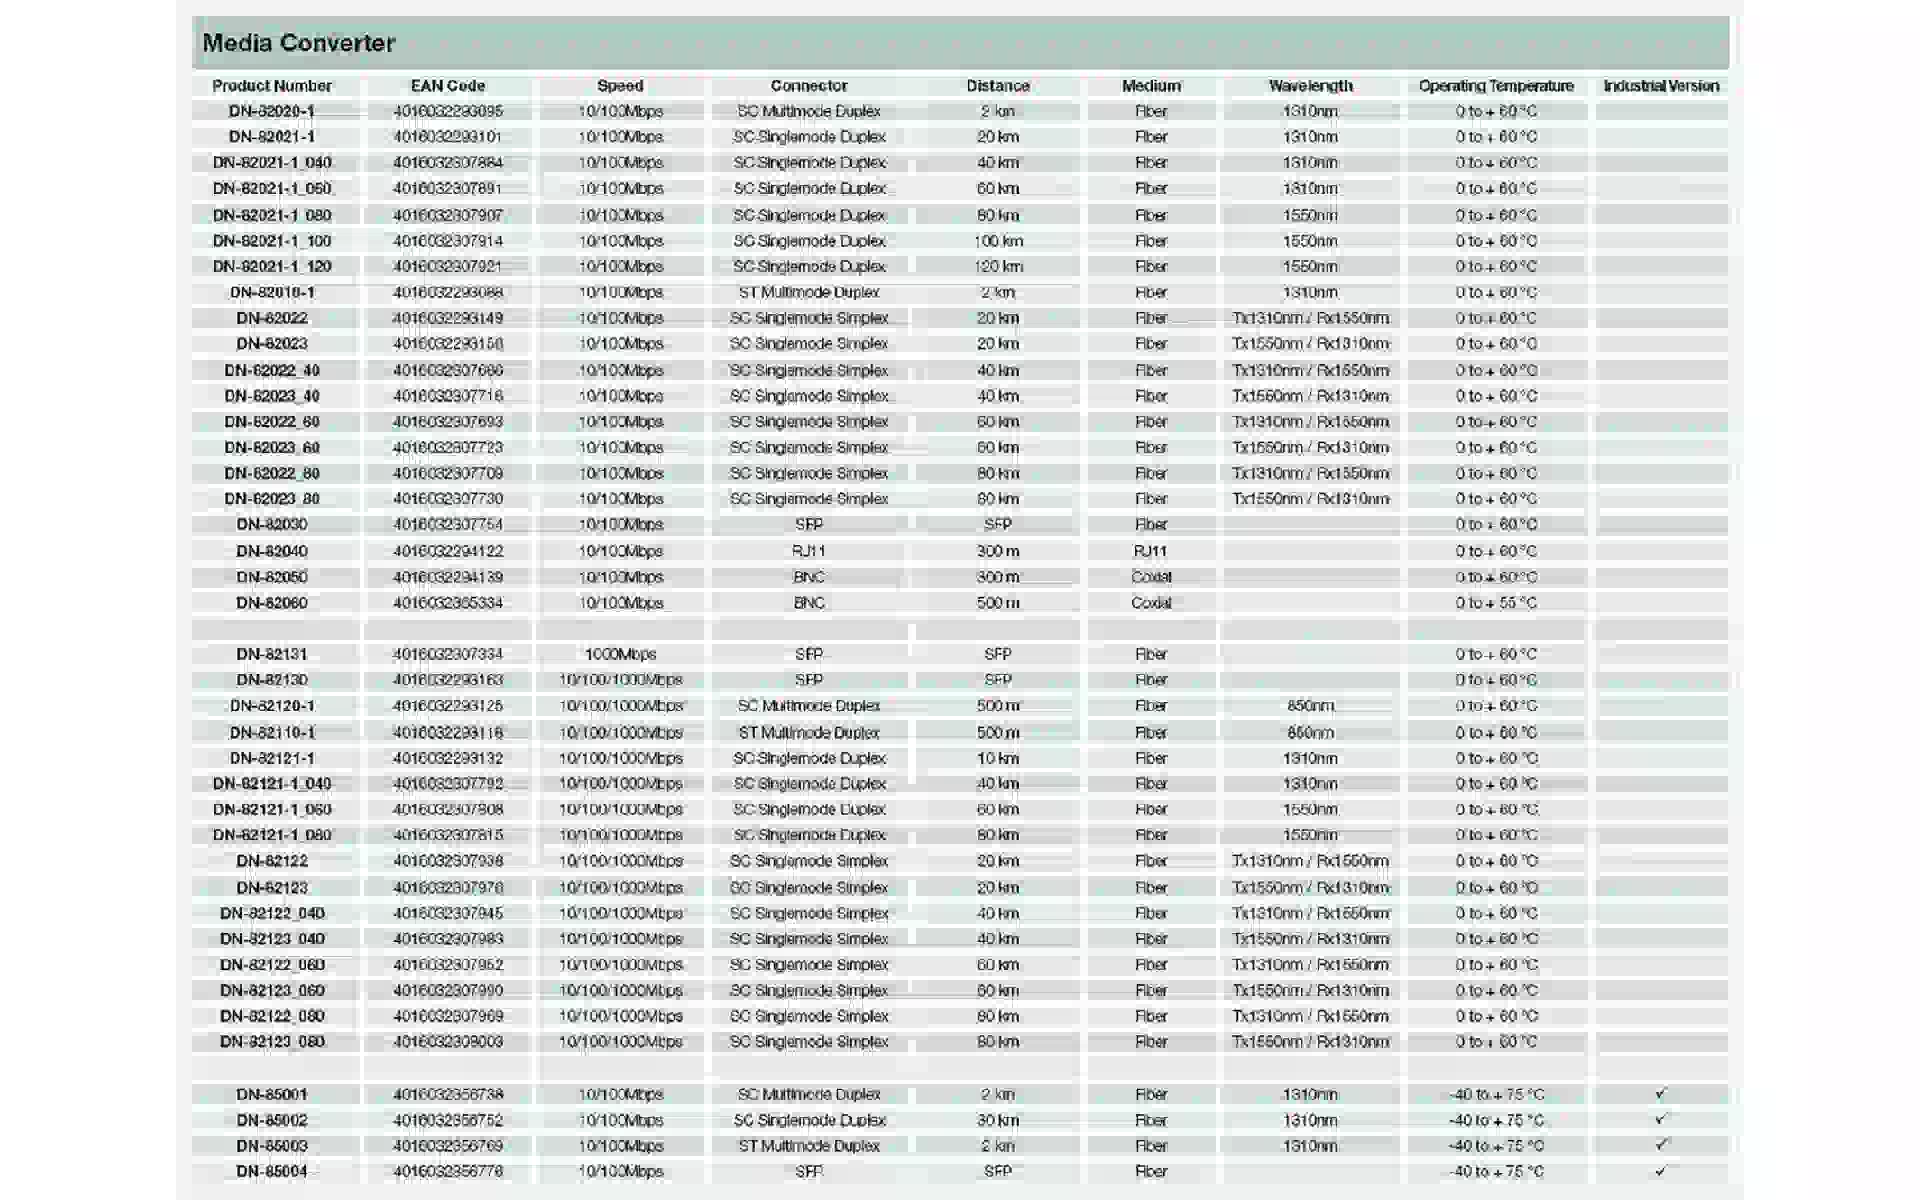Click the Operating Temperature column header
Image resolution: width=1920 pixels, height=1200 pixels.
pos(1496,86)
